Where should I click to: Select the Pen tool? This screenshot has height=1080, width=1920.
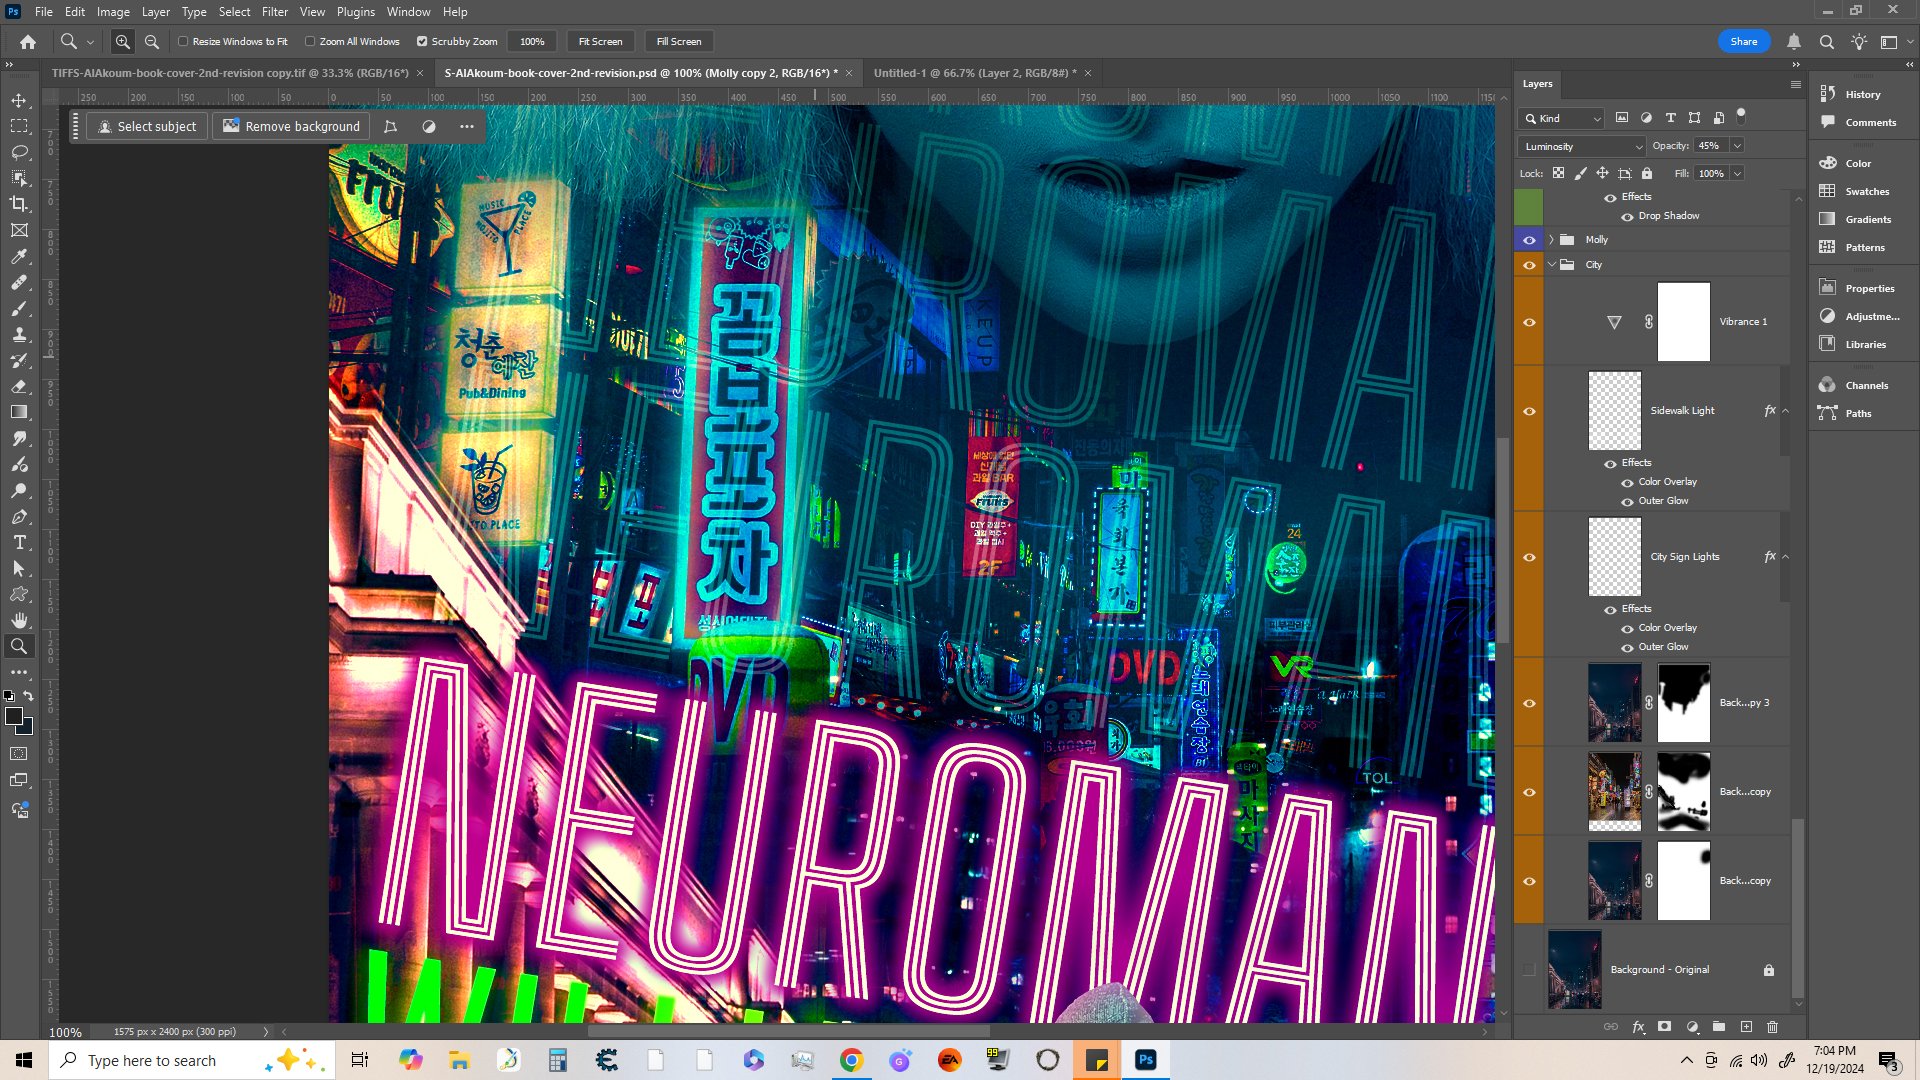tap(19, 517)
